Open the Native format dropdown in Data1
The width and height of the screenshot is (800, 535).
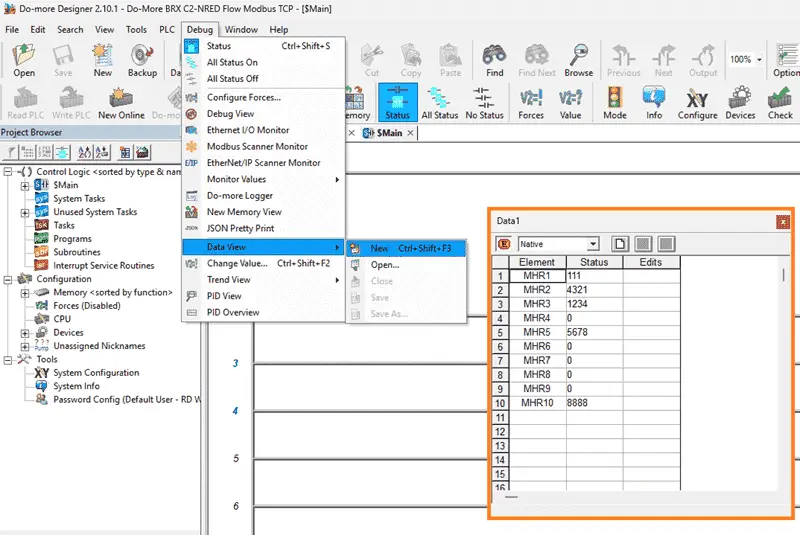[x=592, y=244]
